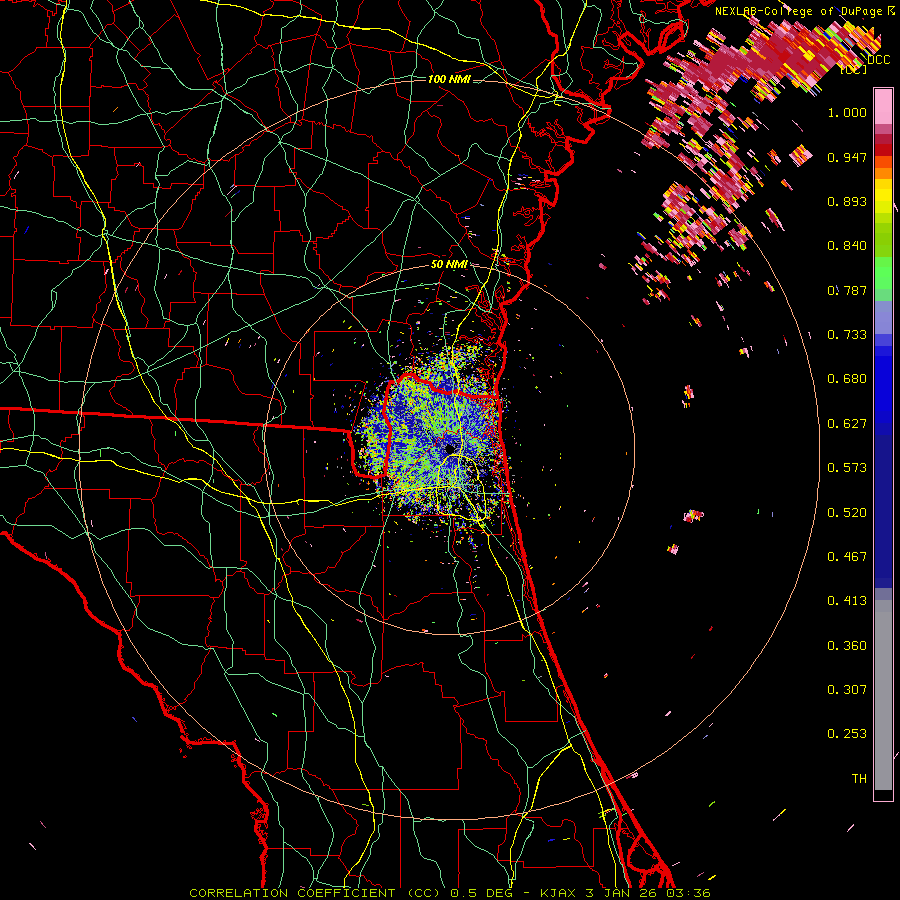Click the 0.253 scale value
Image resolution: width=900 pixels, height=900 pixels.
[847, 734]
